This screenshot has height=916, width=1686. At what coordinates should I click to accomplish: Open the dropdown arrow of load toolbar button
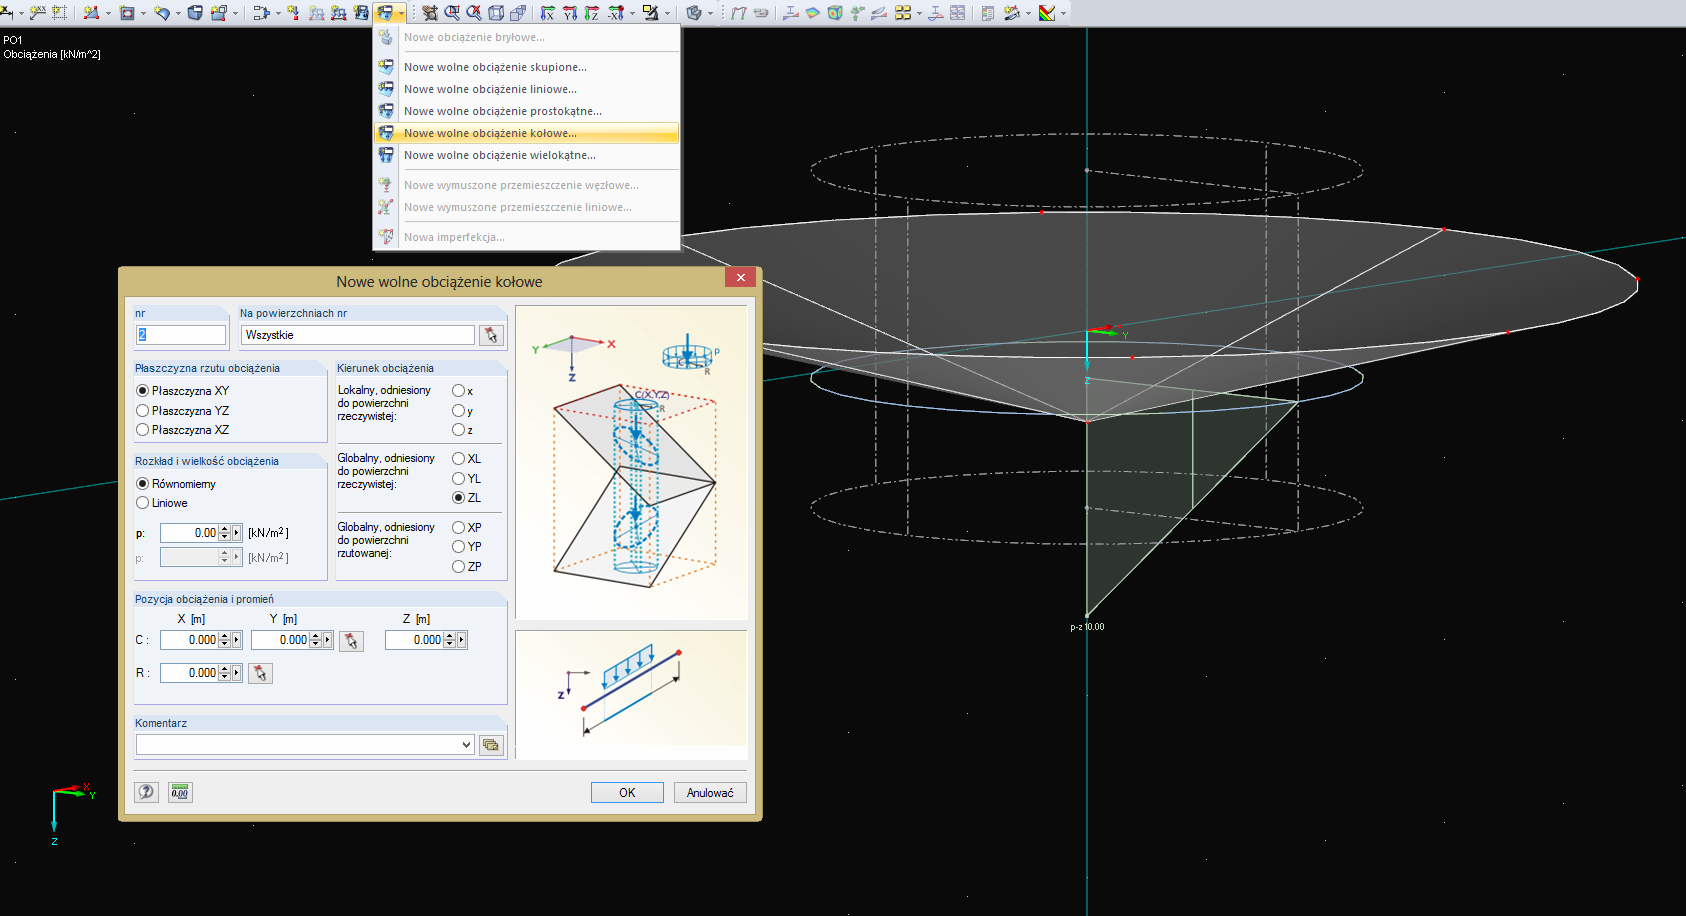[400, 14]
